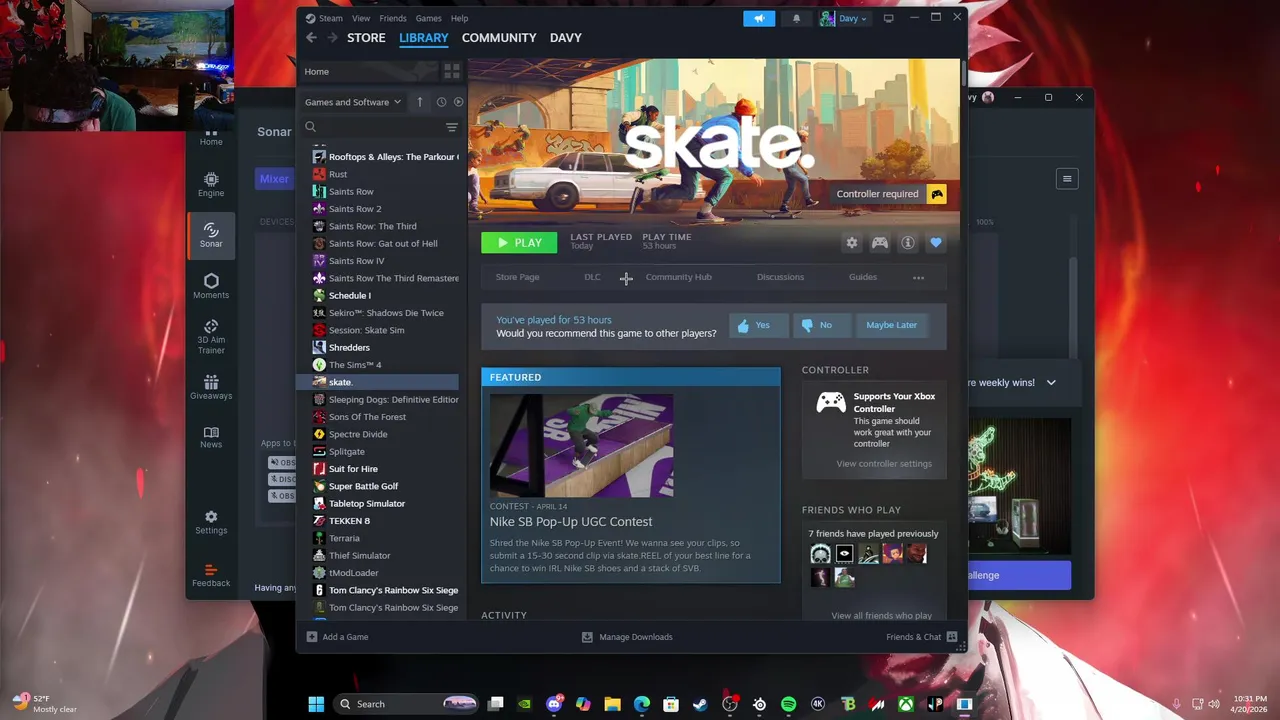Click the Add a Game plus icon
Image resolution: width=1280 pixels, height=720 pixels.
click(x=312, y=637)
